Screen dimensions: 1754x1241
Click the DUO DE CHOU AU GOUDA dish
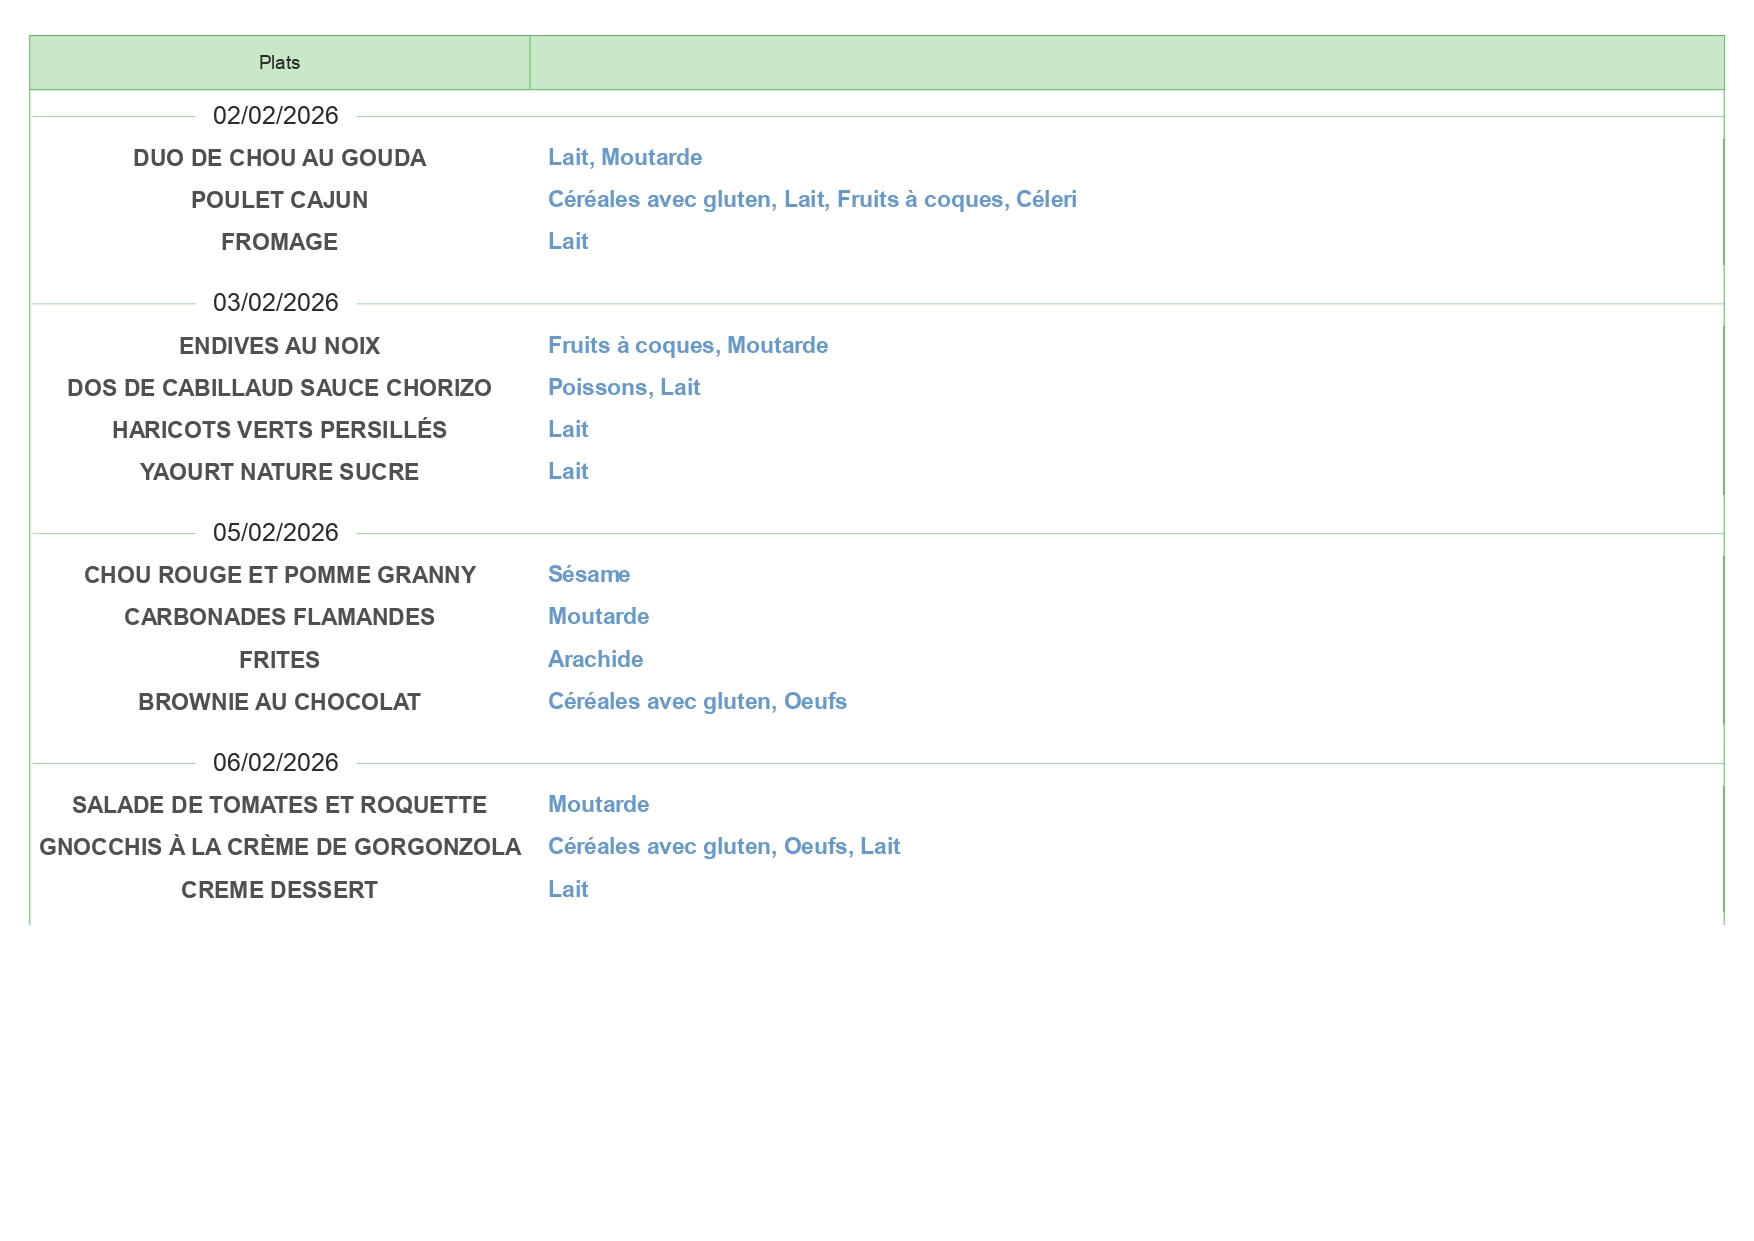coord(279,158)
